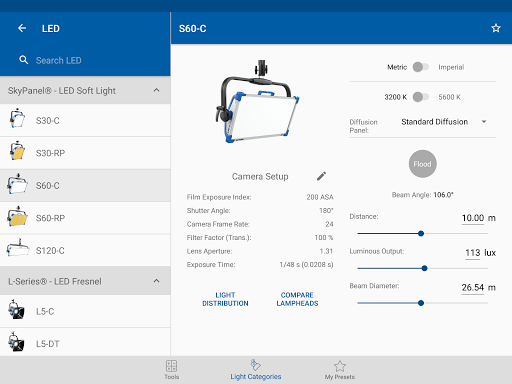Screen dimensions: 512x384
Task: Switch to Light Categories tab
Action: (256, 370)
